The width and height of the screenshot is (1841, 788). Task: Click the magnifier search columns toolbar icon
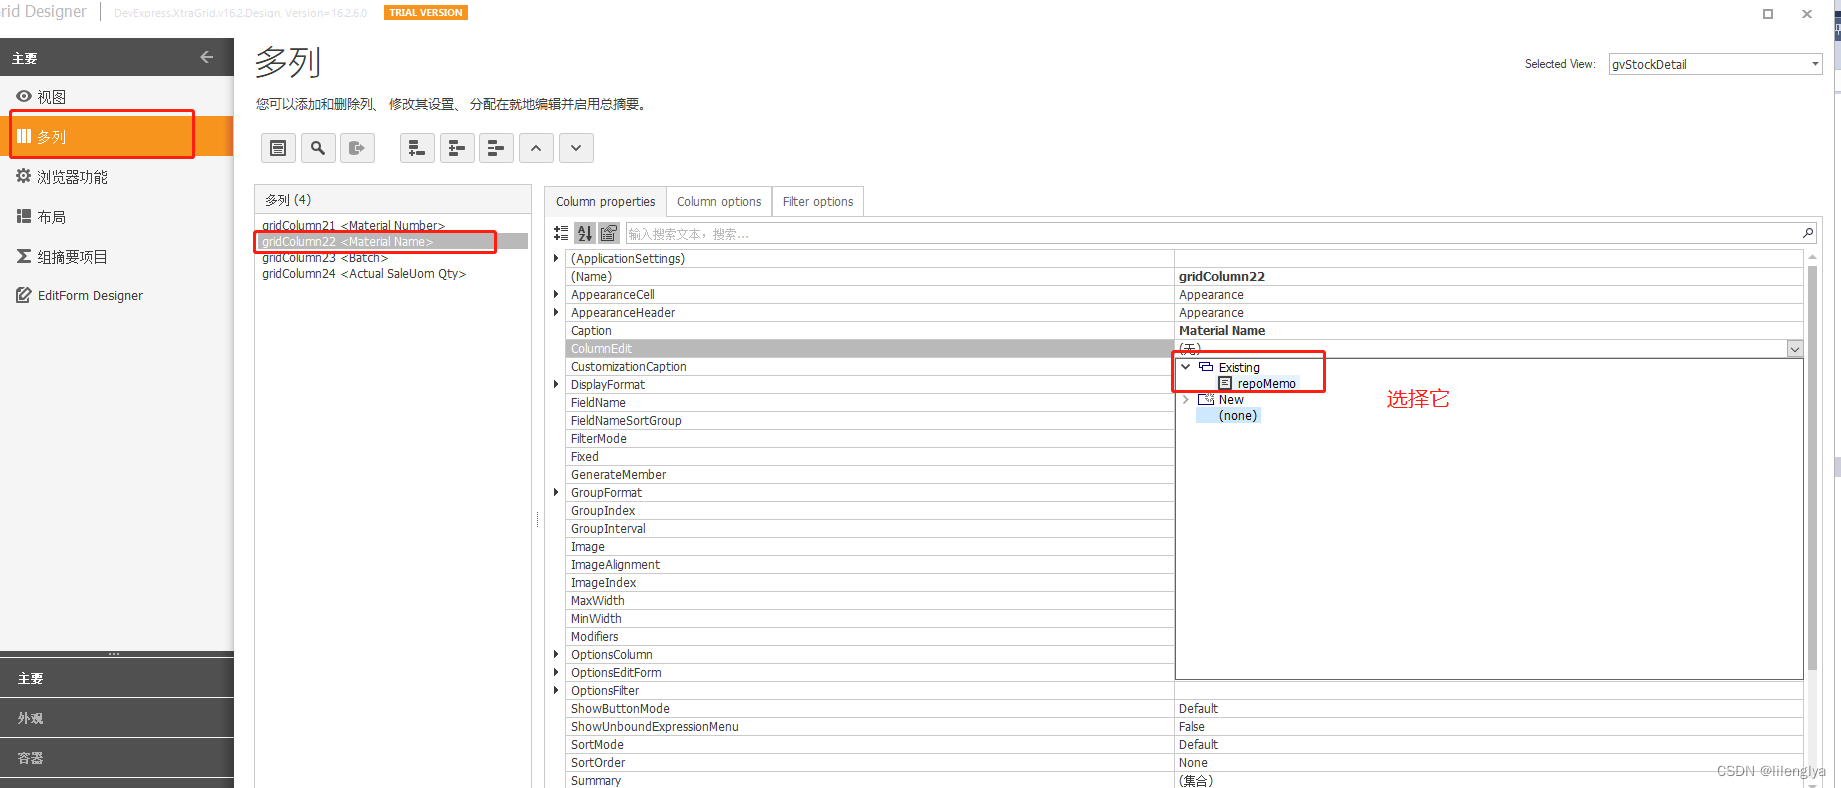tap(318, 148)
